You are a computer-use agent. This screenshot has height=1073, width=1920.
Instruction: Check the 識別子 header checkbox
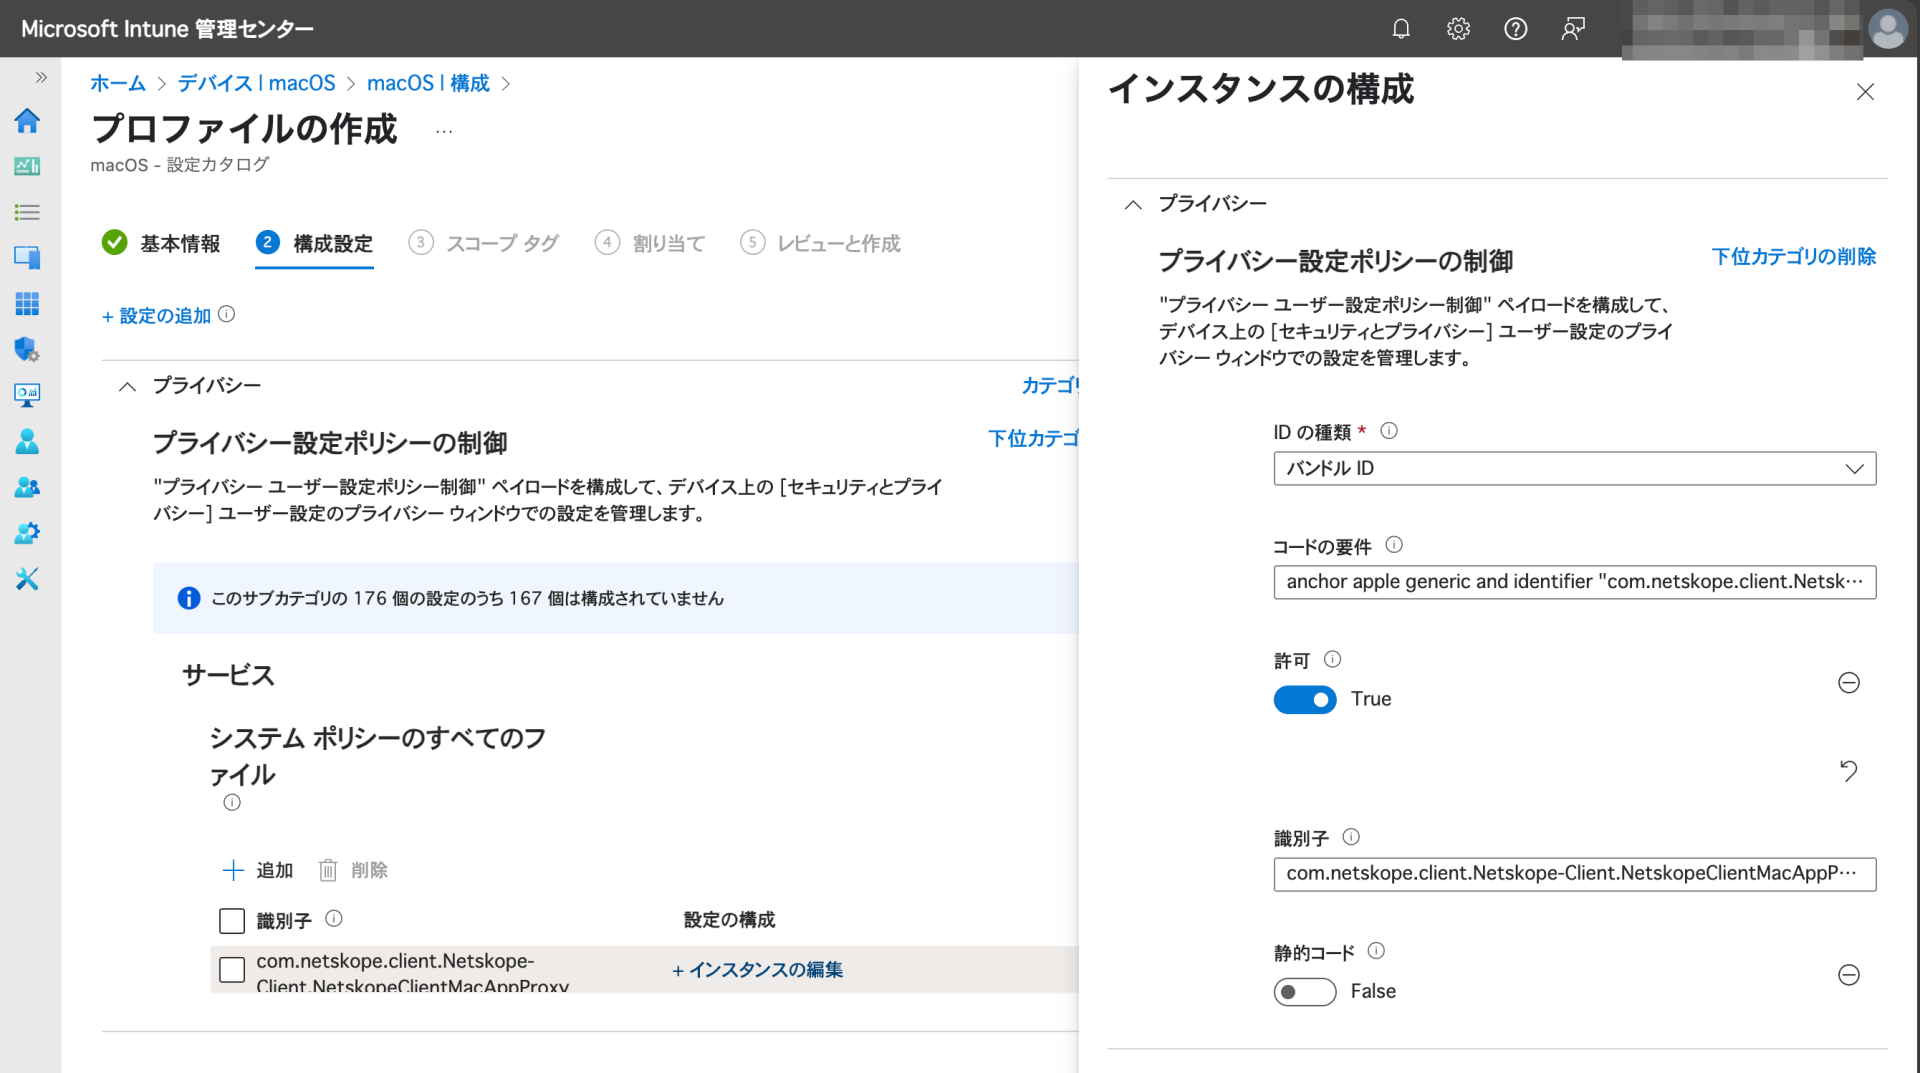coord(231,920)
